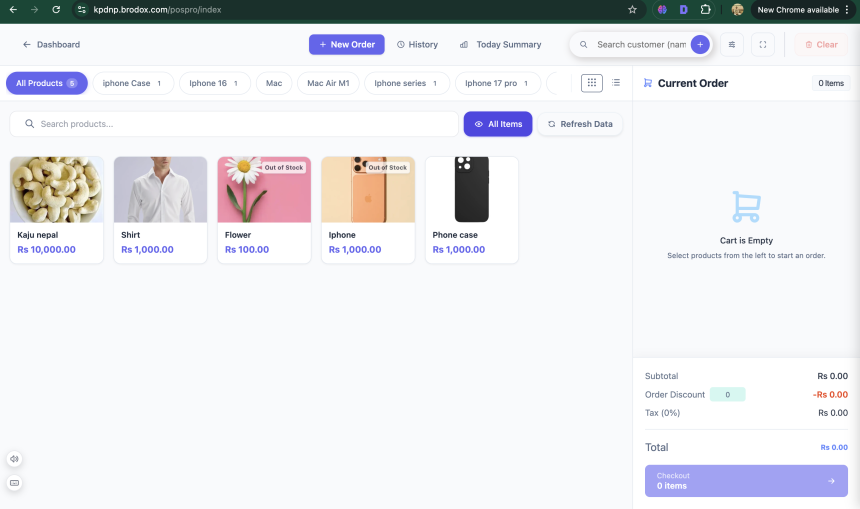The width and height of the screenshot is (860, 509).
Task: Click the Rs 100.00 Flower price
Action: [247, 250]
